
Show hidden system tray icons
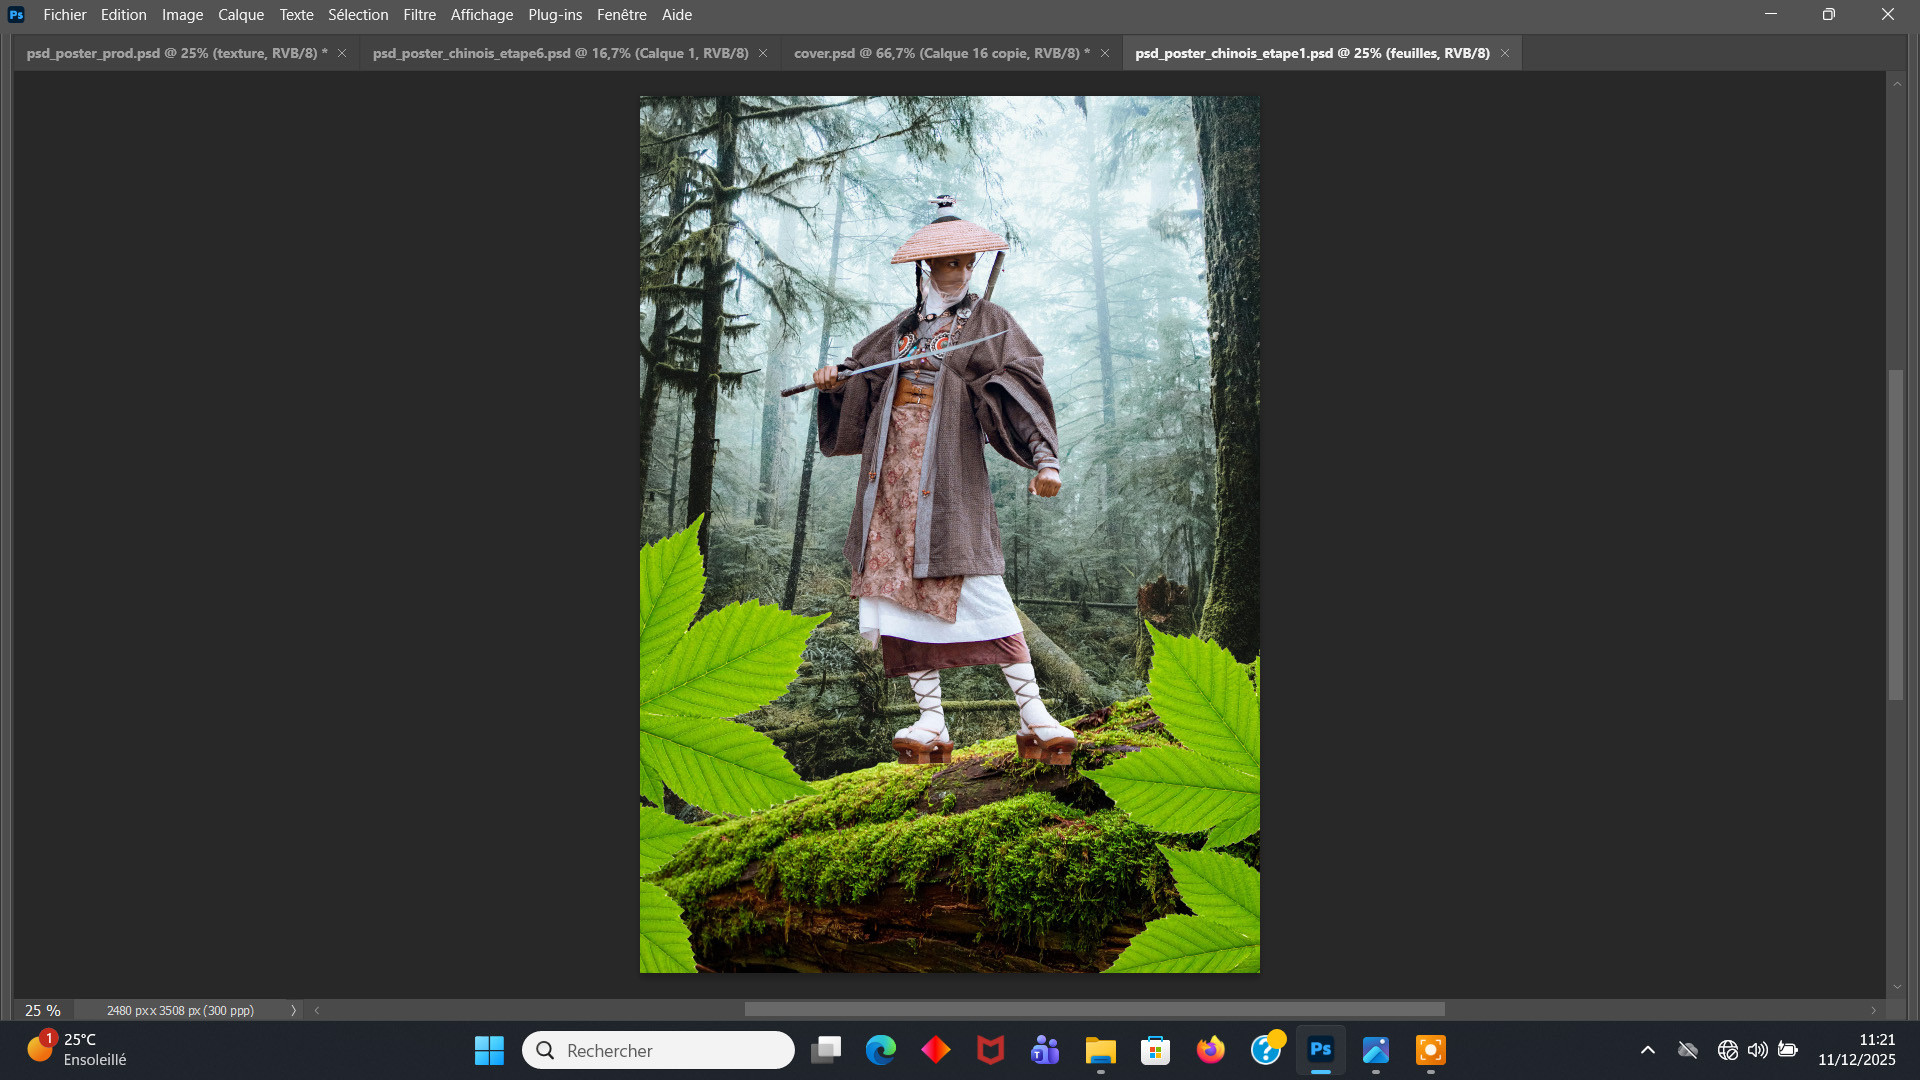1648,1050
